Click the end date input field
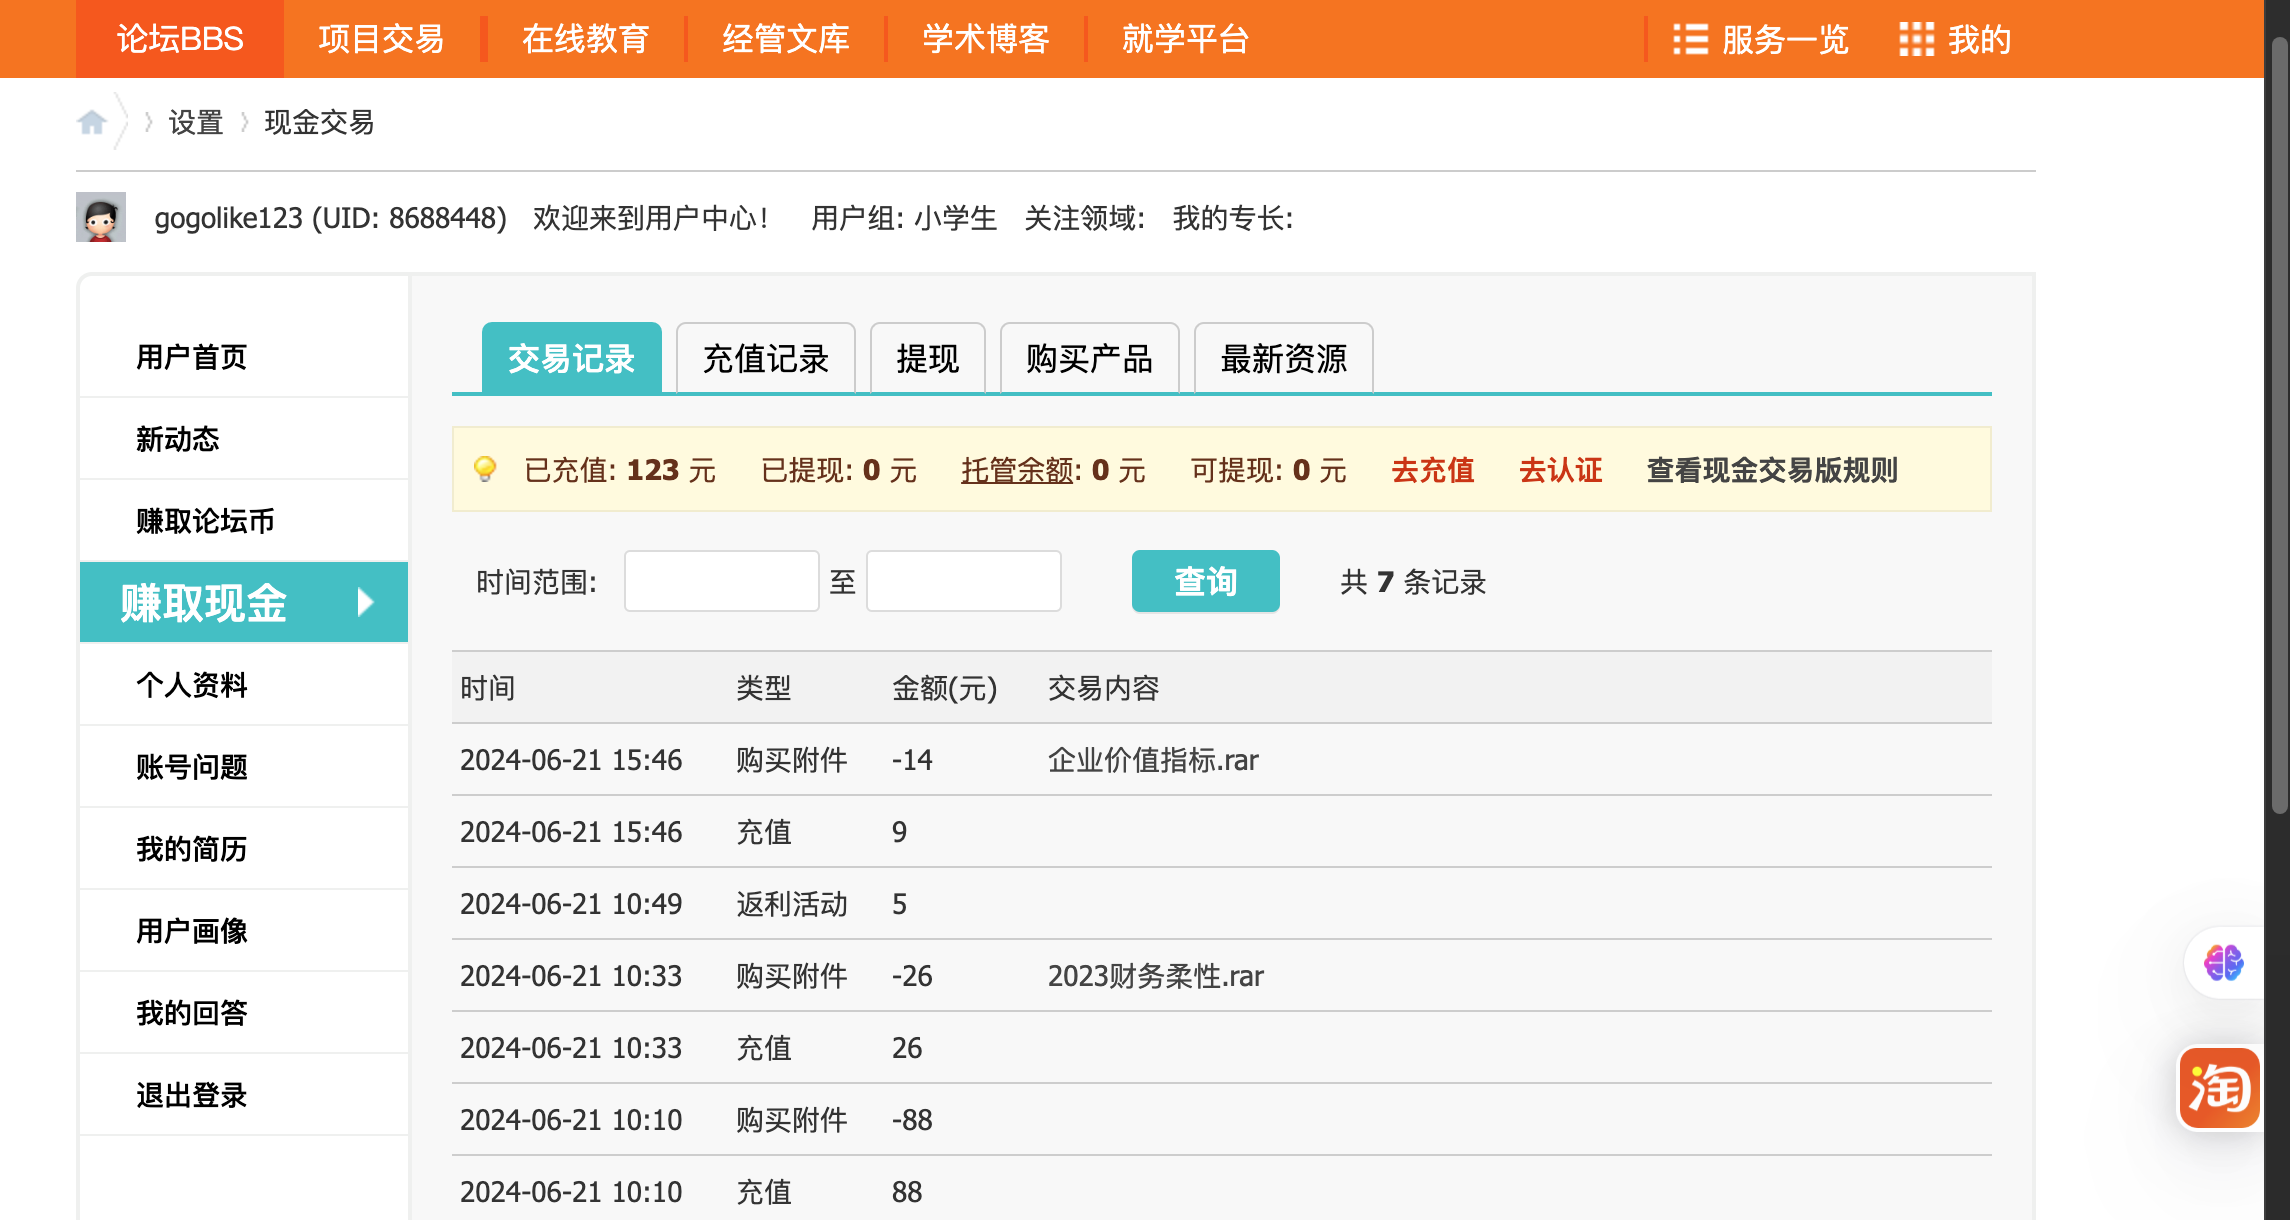This screenshot has height=1220, width=2290. (x=963, y=581)
